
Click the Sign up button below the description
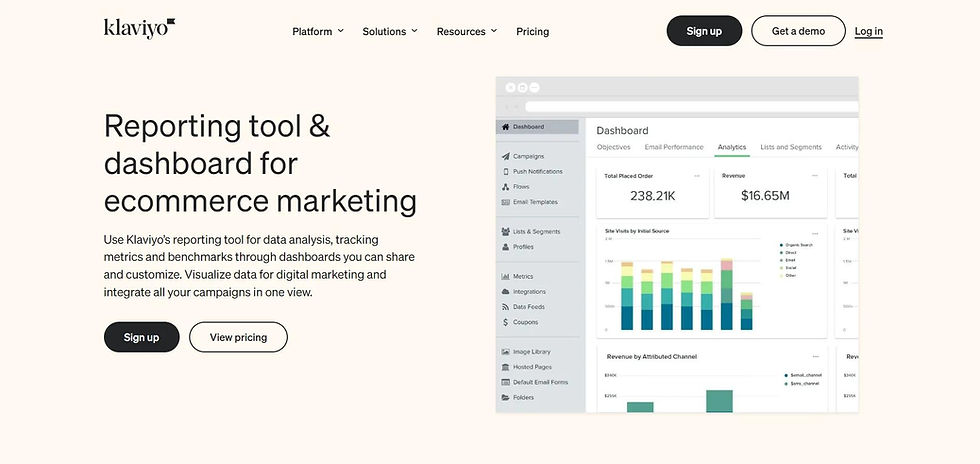[x=141, y=337]
